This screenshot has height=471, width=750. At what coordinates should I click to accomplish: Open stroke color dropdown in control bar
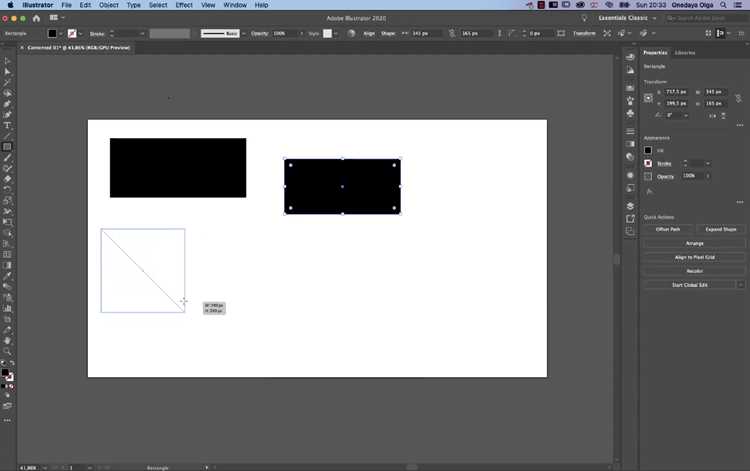pyautogui.click(x=80, y=33)
